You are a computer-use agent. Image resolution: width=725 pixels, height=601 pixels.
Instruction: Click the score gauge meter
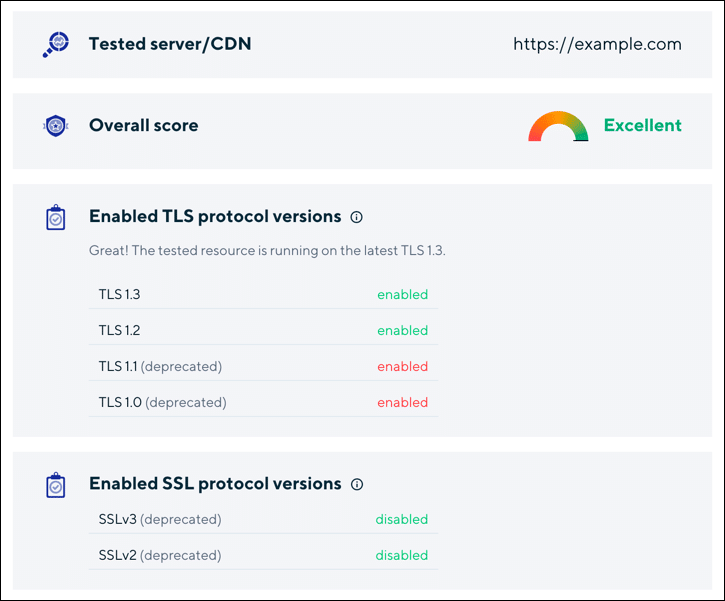pyautogui.click(x=558, y=127)
